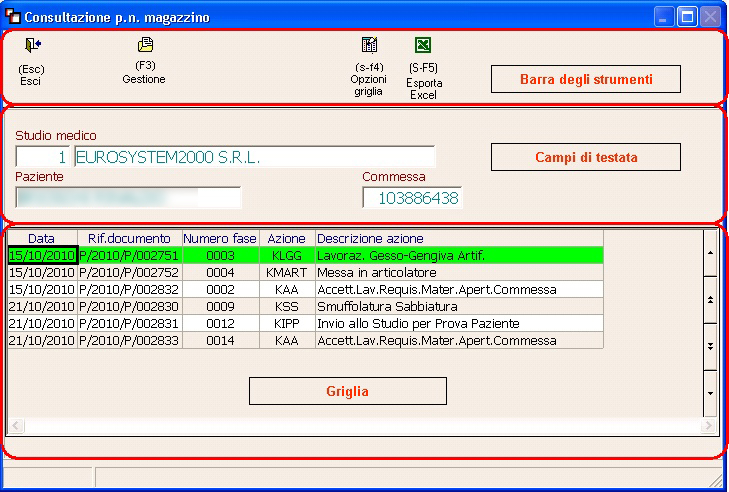Click the Rif.documento column header
This screenshot has height=492, width=729.
point(130,239)
